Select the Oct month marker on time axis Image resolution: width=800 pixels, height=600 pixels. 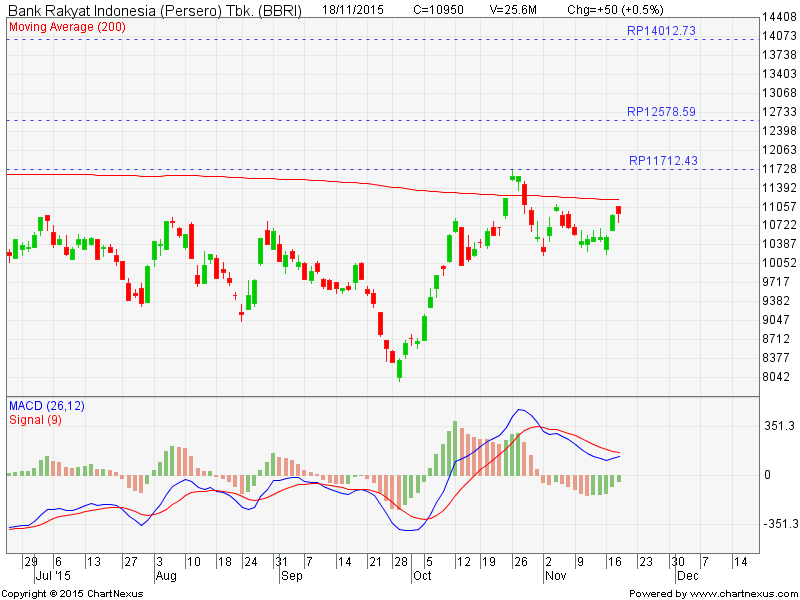coord(421,577)
